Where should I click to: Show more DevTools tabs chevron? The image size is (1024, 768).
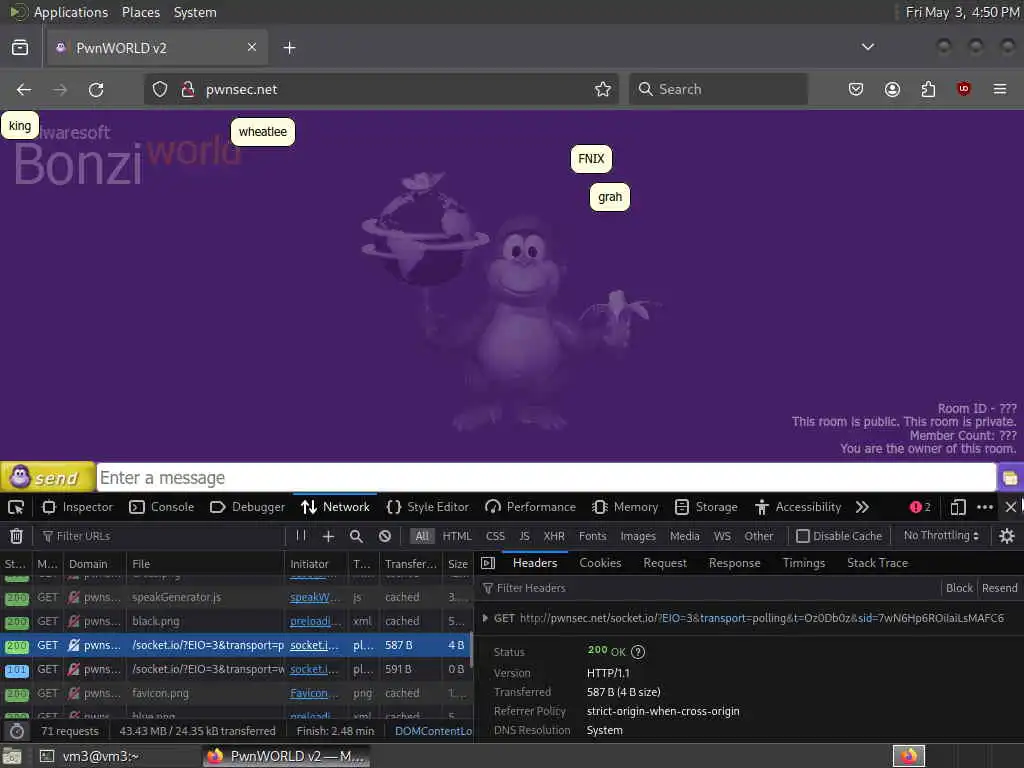862,507
